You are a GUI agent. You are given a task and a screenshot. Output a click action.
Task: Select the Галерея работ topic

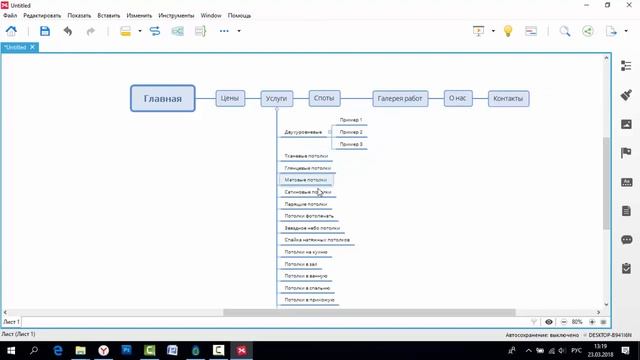400,98
